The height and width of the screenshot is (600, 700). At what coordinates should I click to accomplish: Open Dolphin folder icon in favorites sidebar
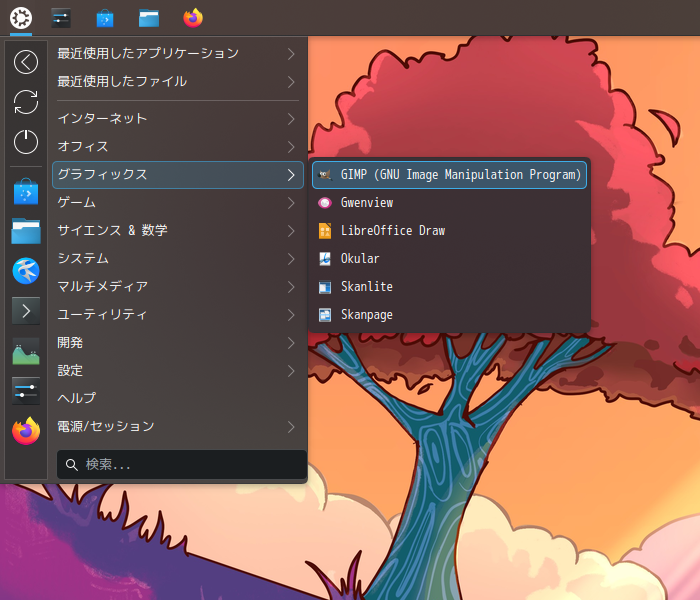tap(26, 231)
